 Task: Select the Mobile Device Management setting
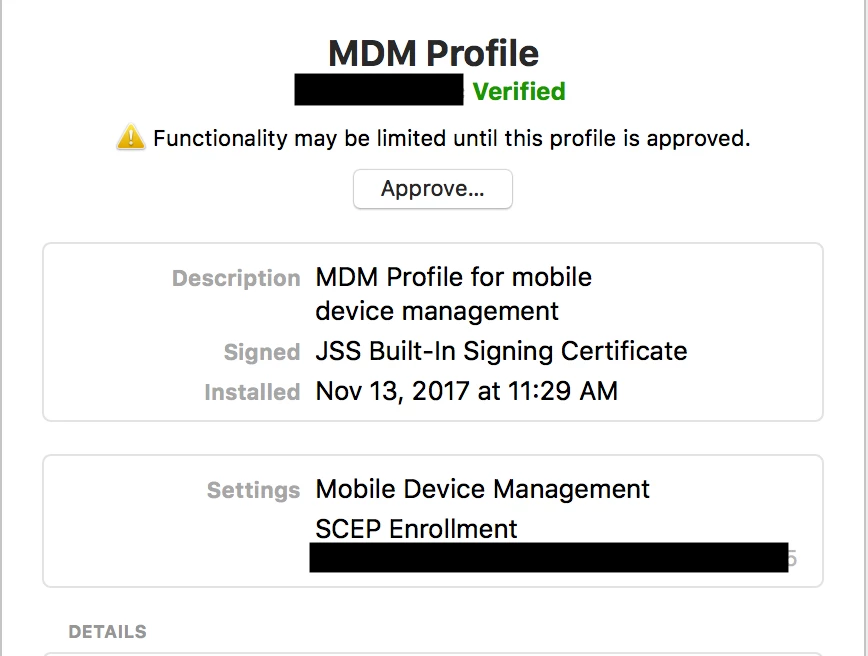tap(482, 489)
